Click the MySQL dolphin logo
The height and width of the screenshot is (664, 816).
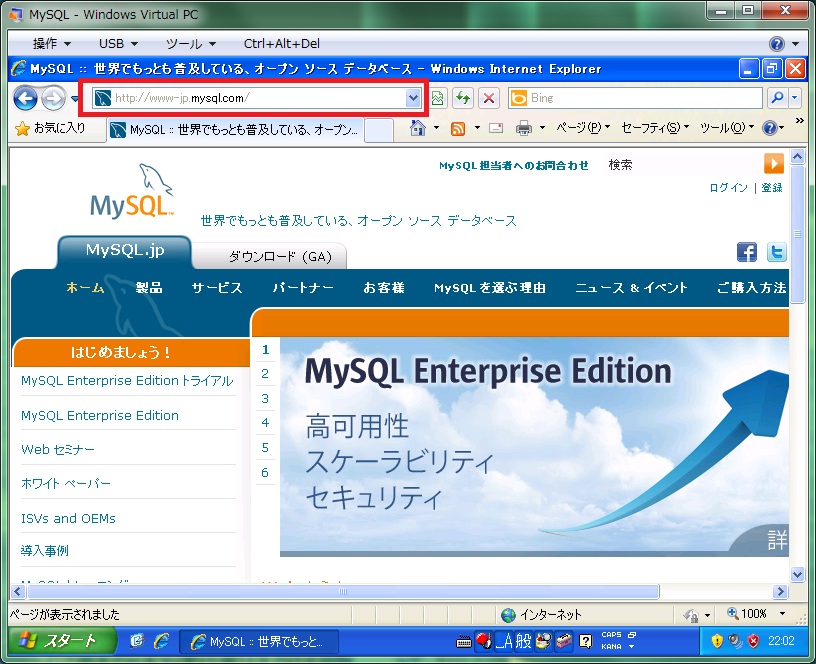(132, 191)
